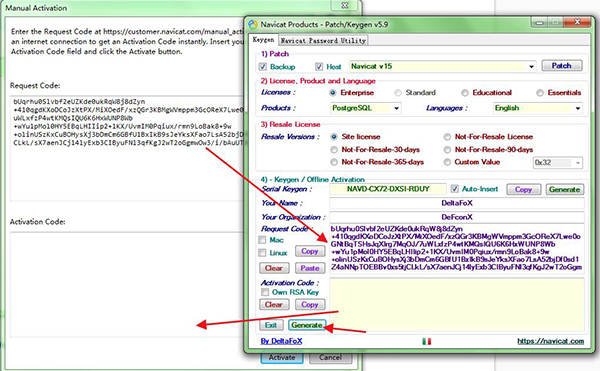Copy the serial key
This screenshot has width=600, height=371.
pyautogui.click(x=523, y=189)
